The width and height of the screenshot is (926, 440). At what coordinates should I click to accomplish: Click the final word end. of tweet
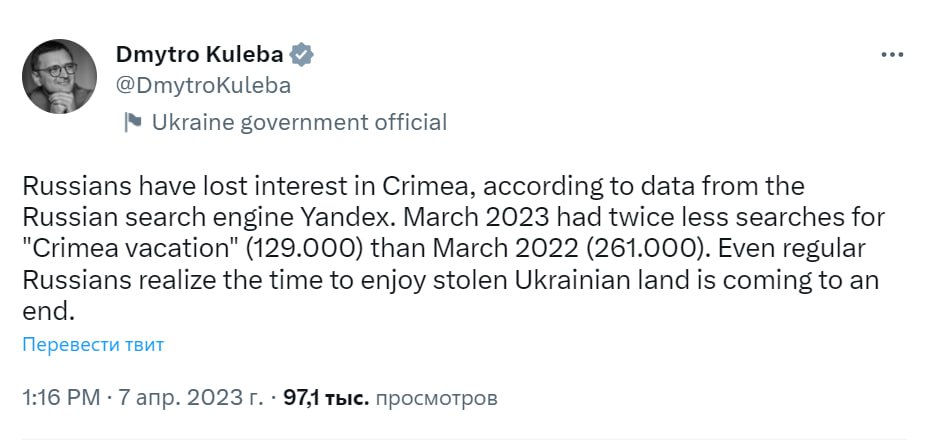[48, 311]
